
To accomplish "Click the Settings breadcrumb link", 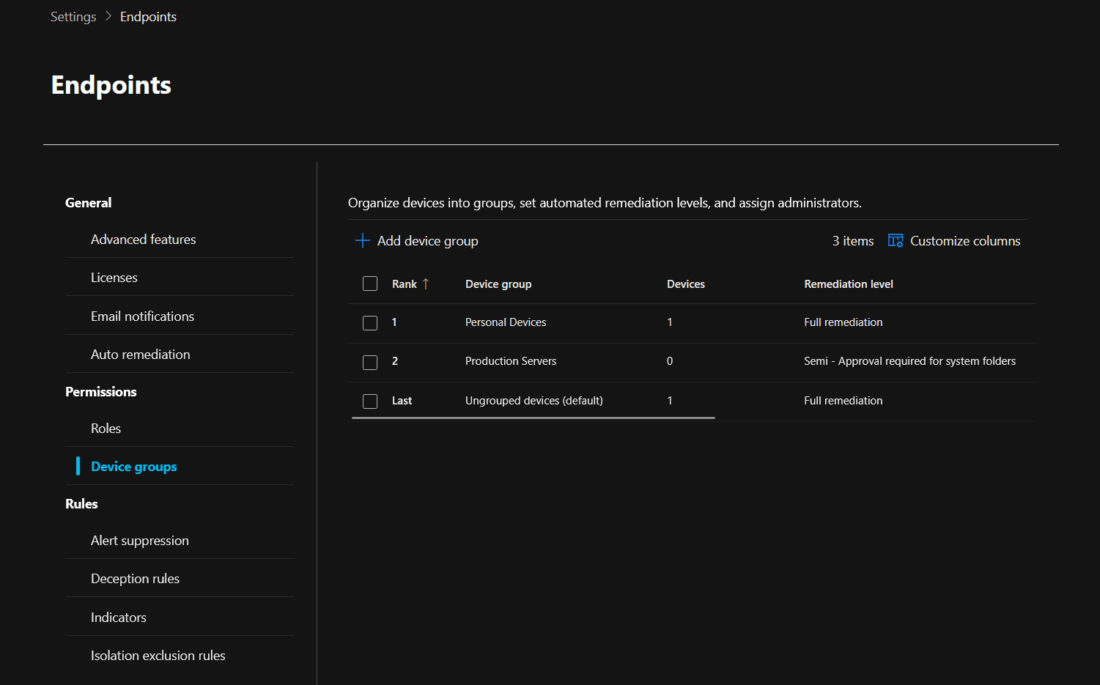I will (73, 16).
